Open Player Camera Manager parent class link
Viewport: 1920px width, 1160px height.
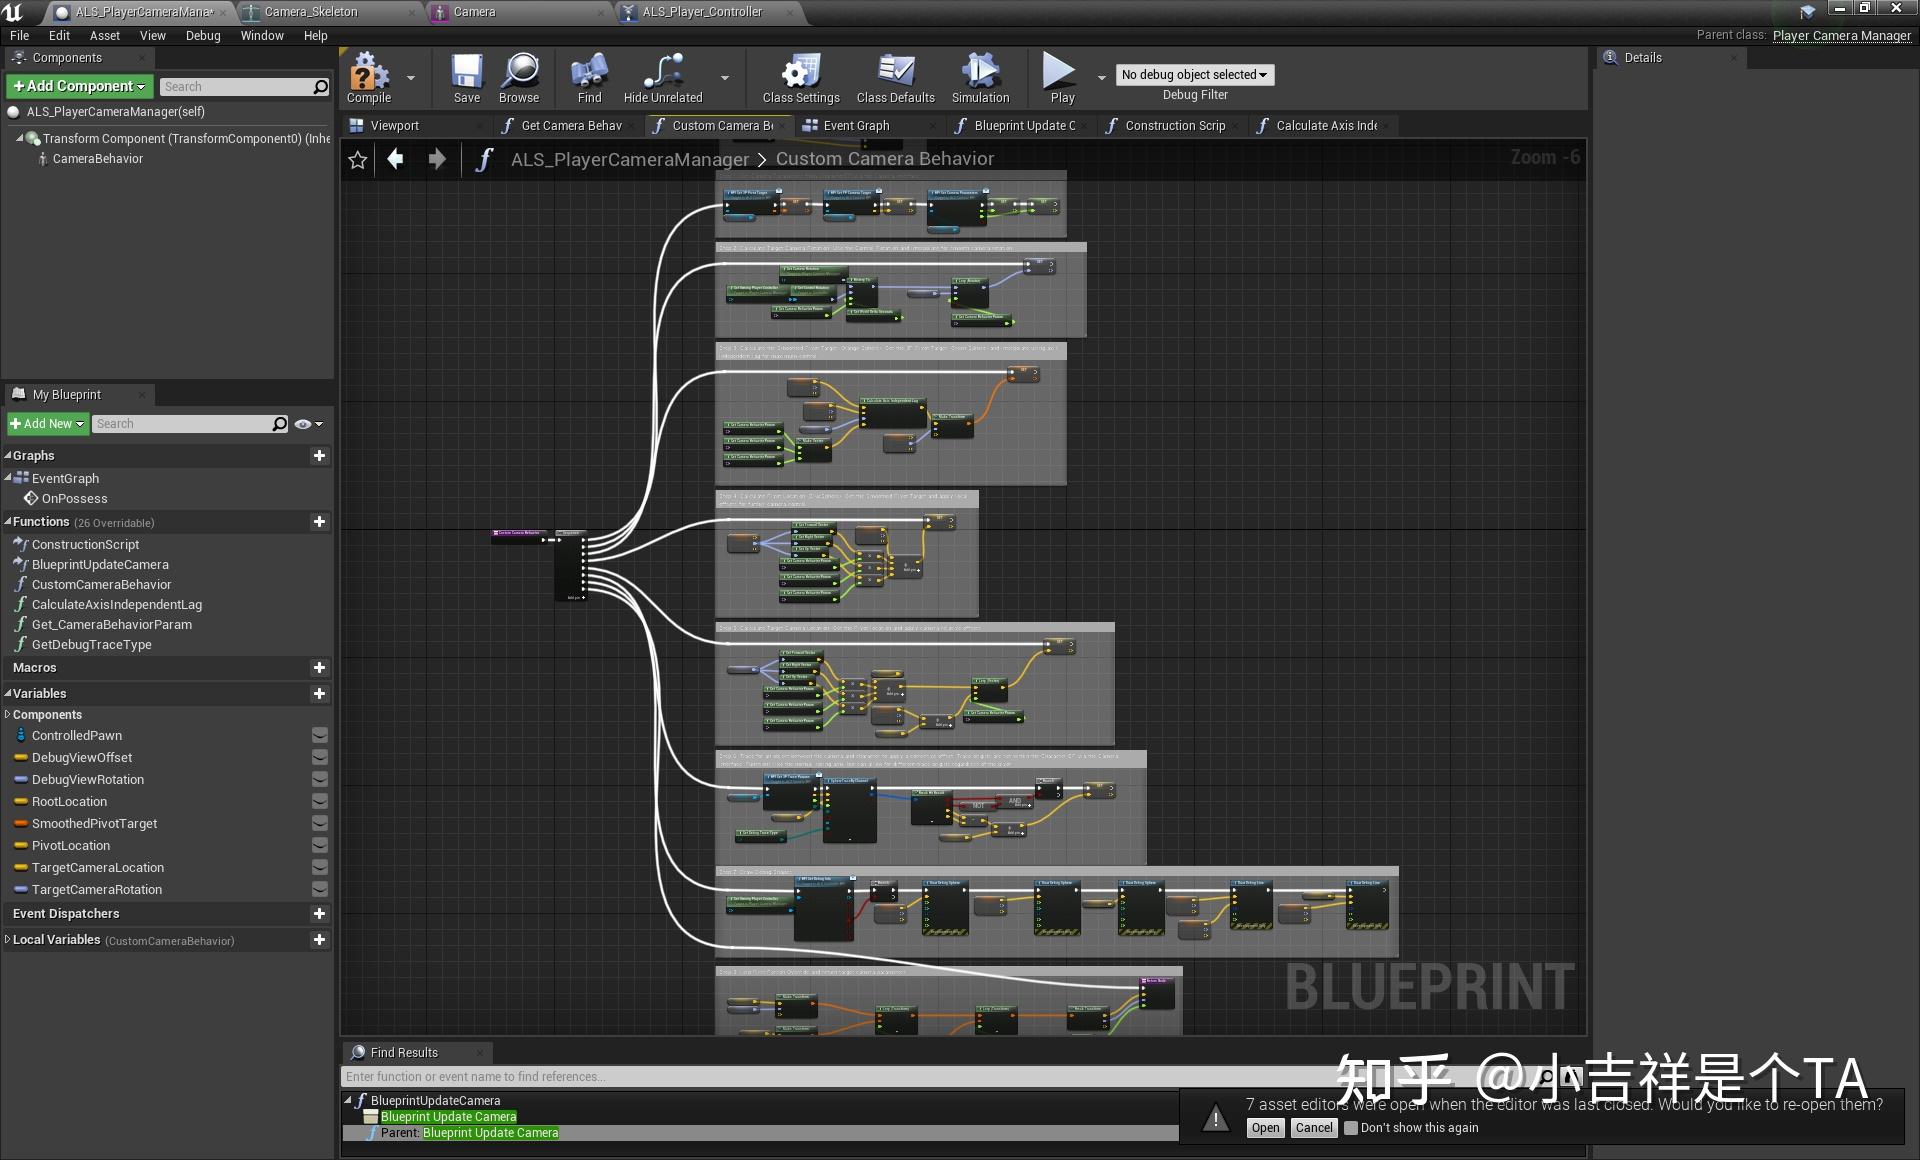(x=1841, y=36)
